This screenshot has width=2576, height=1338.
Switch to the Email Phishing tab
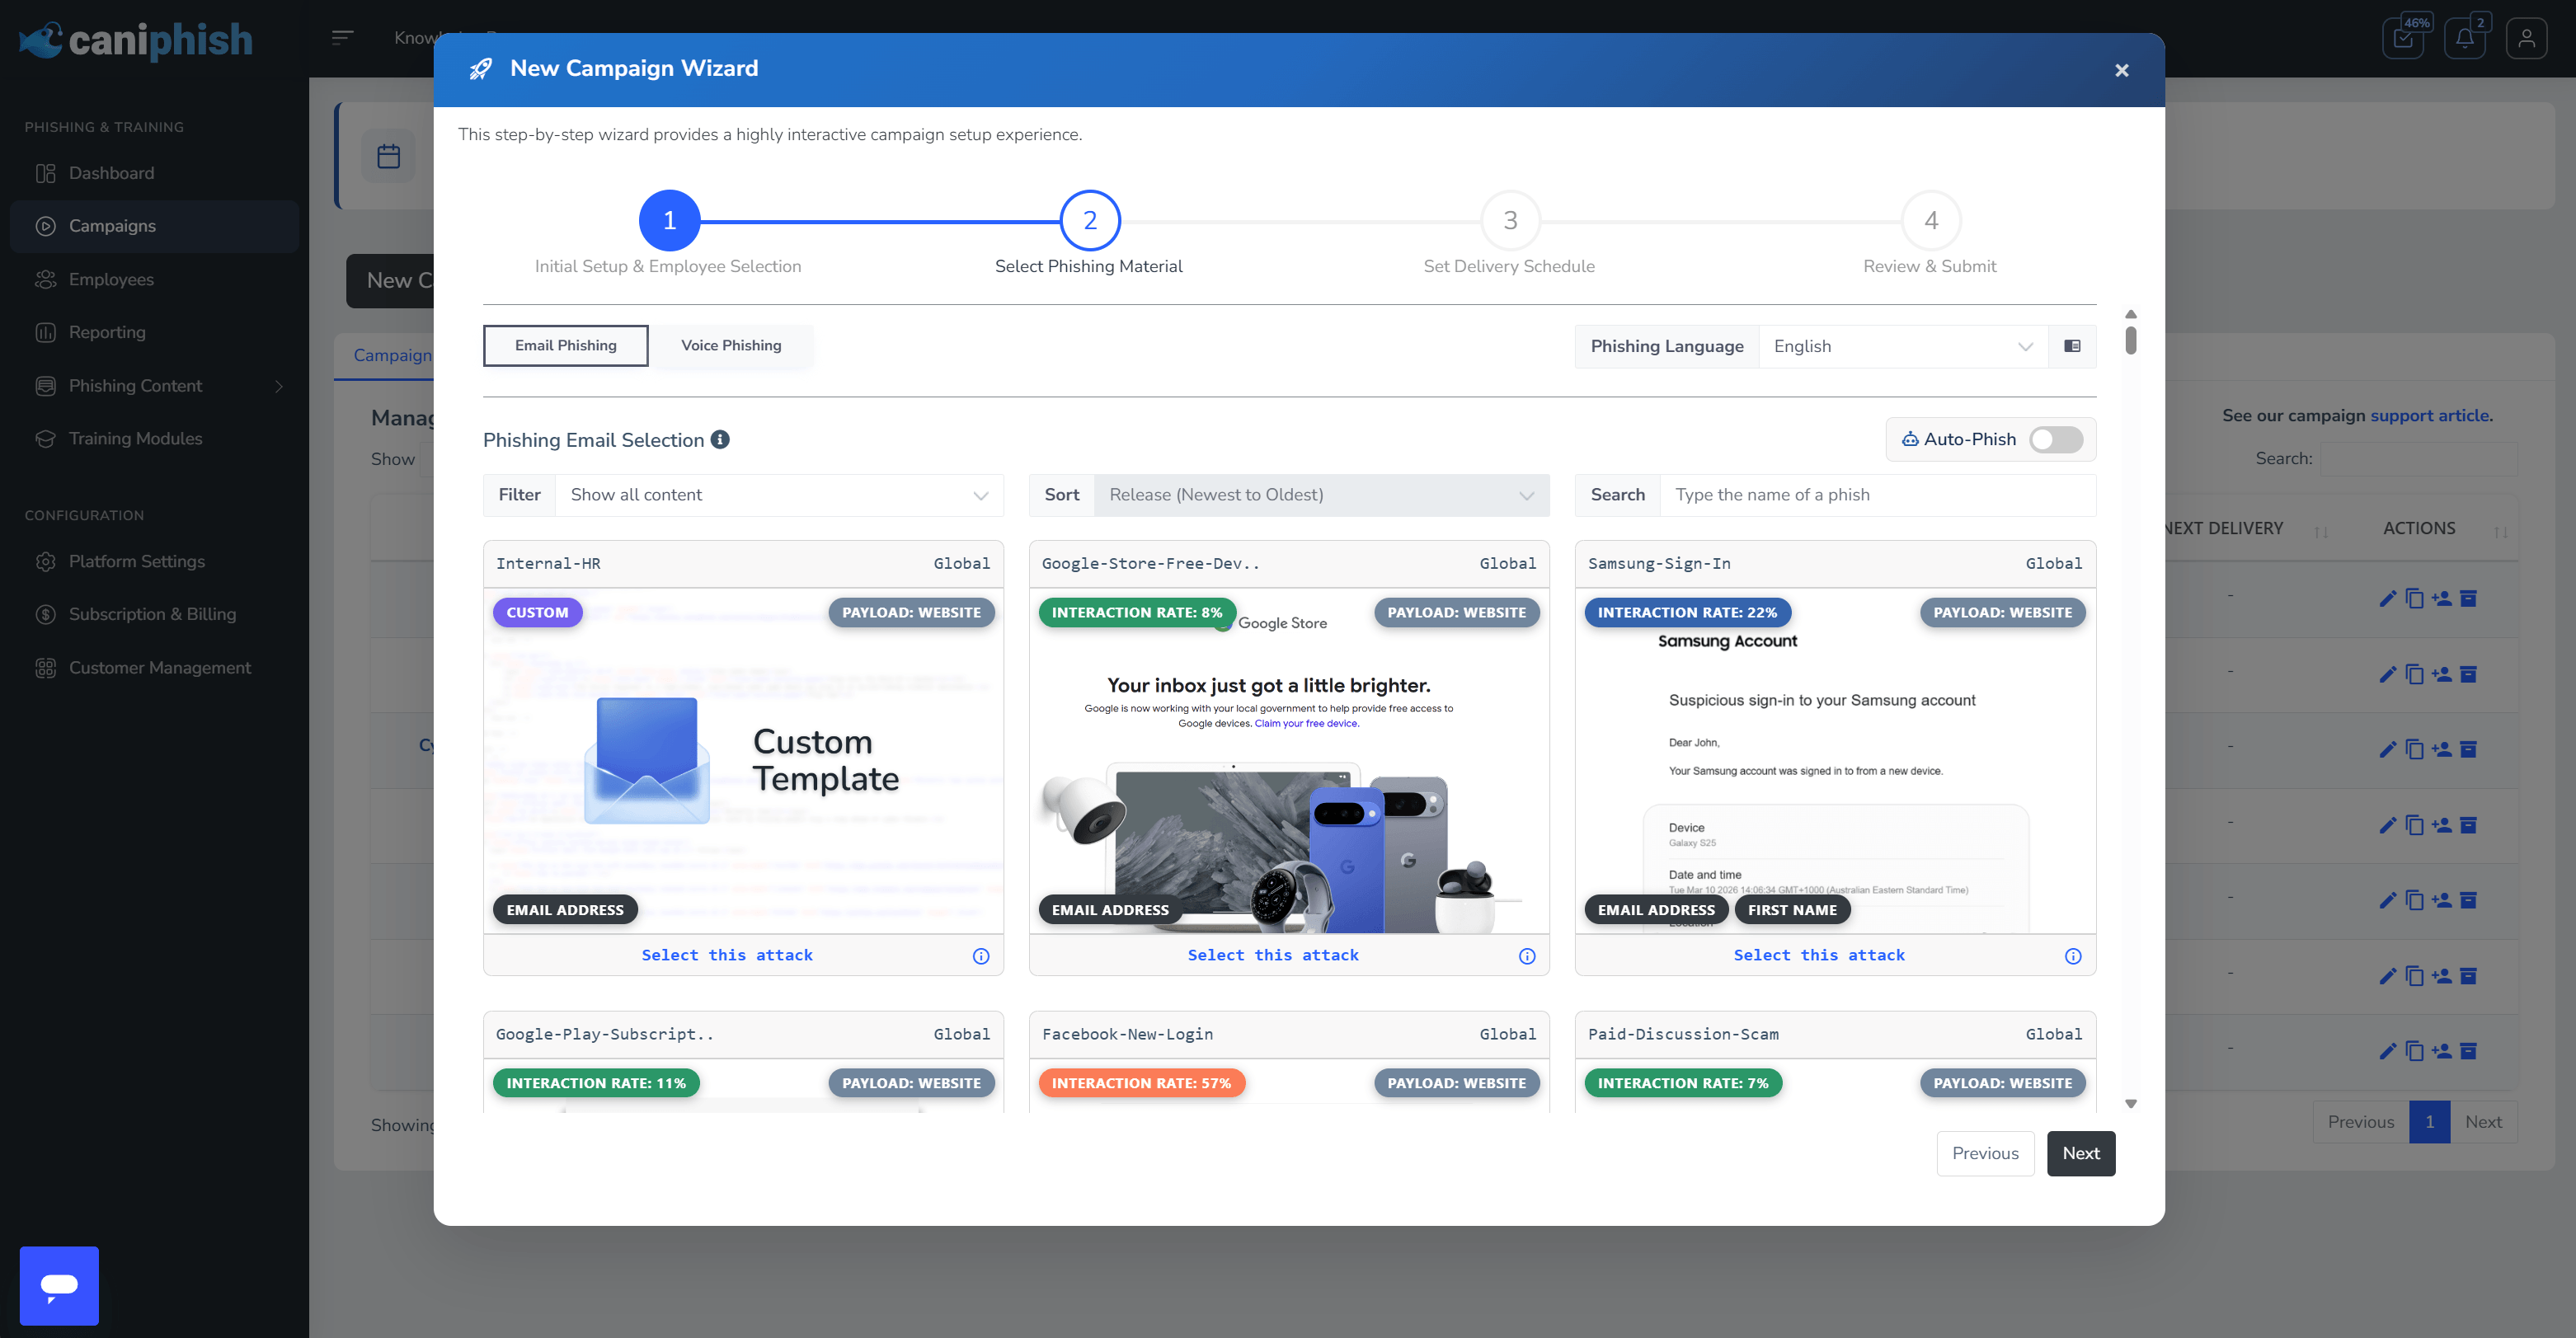click(x=566, y=345)
